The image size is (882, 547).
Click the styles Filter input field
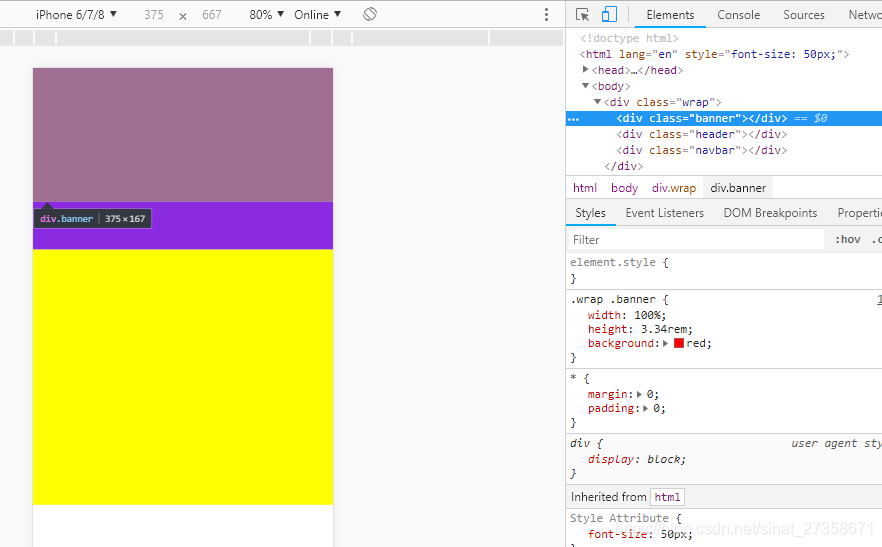pyautogui.click(x=696, y=240)
